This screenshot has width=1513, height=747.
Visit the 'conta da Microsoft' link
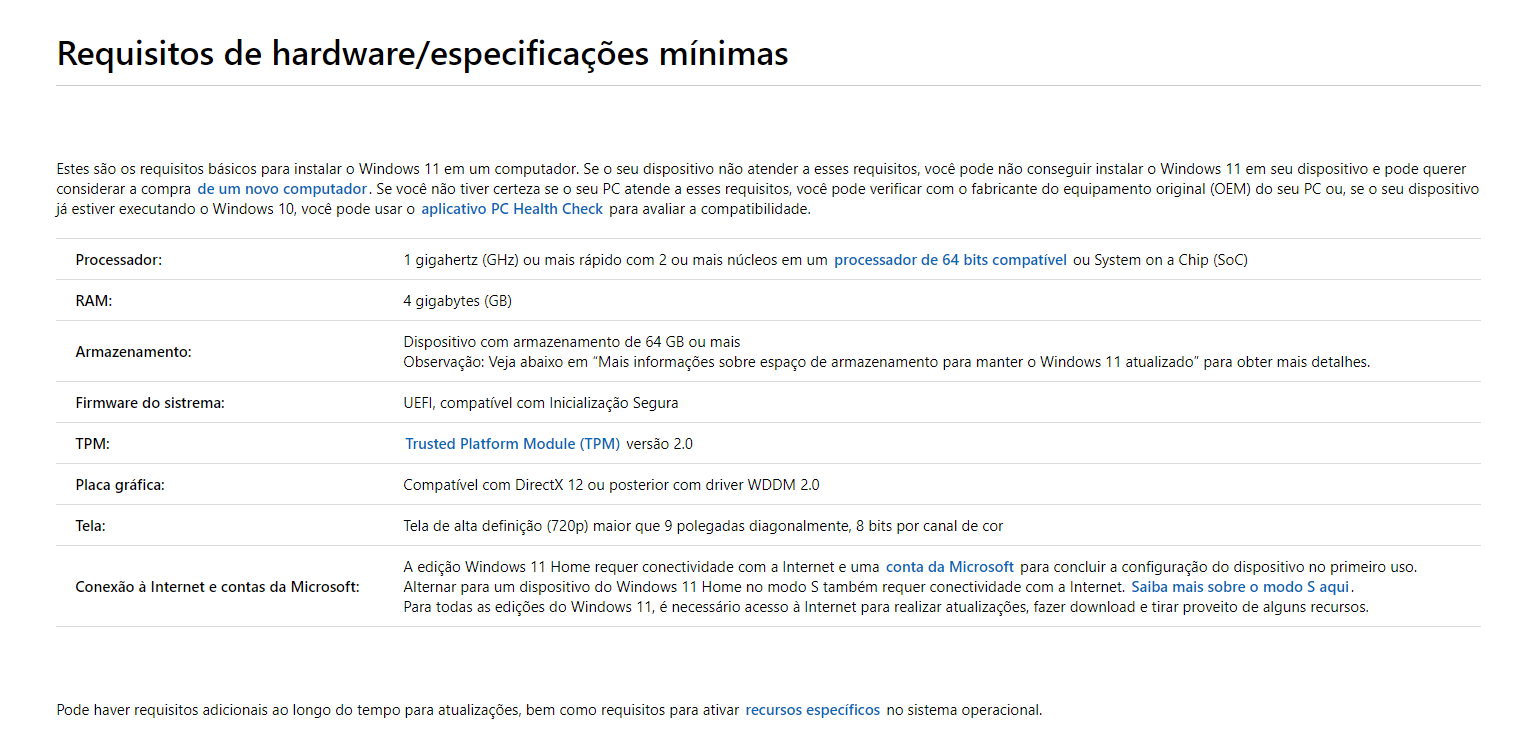[x=950, y=567]
